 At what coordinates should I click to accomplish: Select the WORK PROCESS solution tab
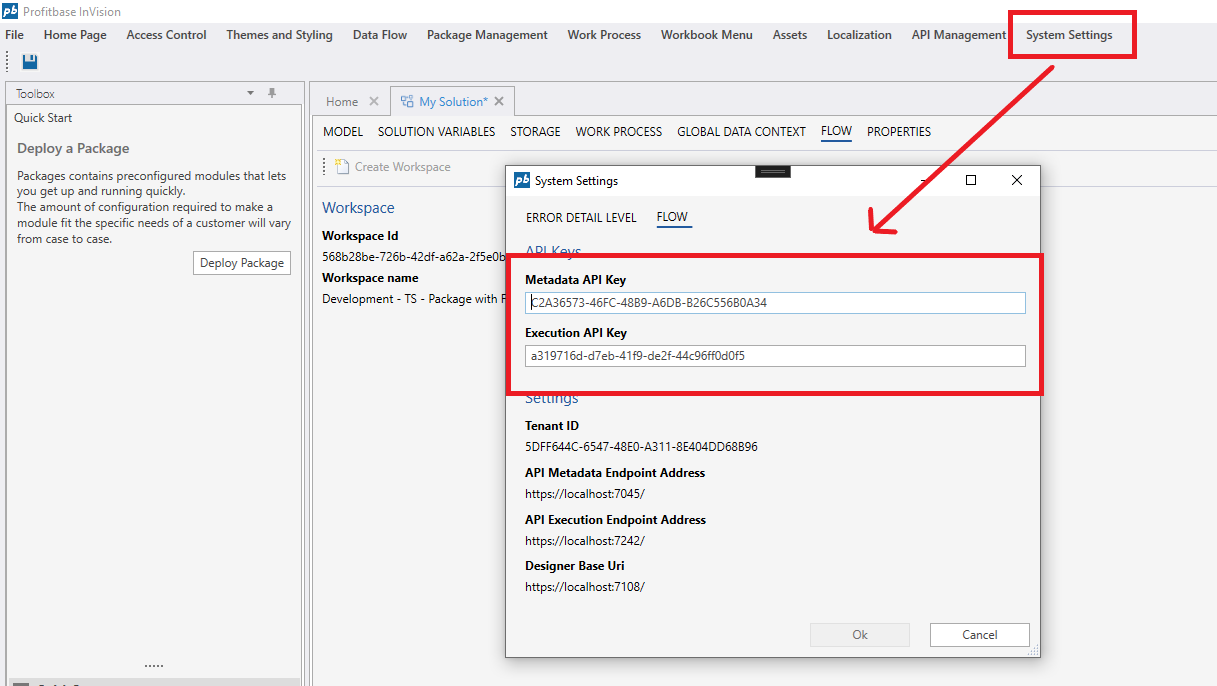619,132
